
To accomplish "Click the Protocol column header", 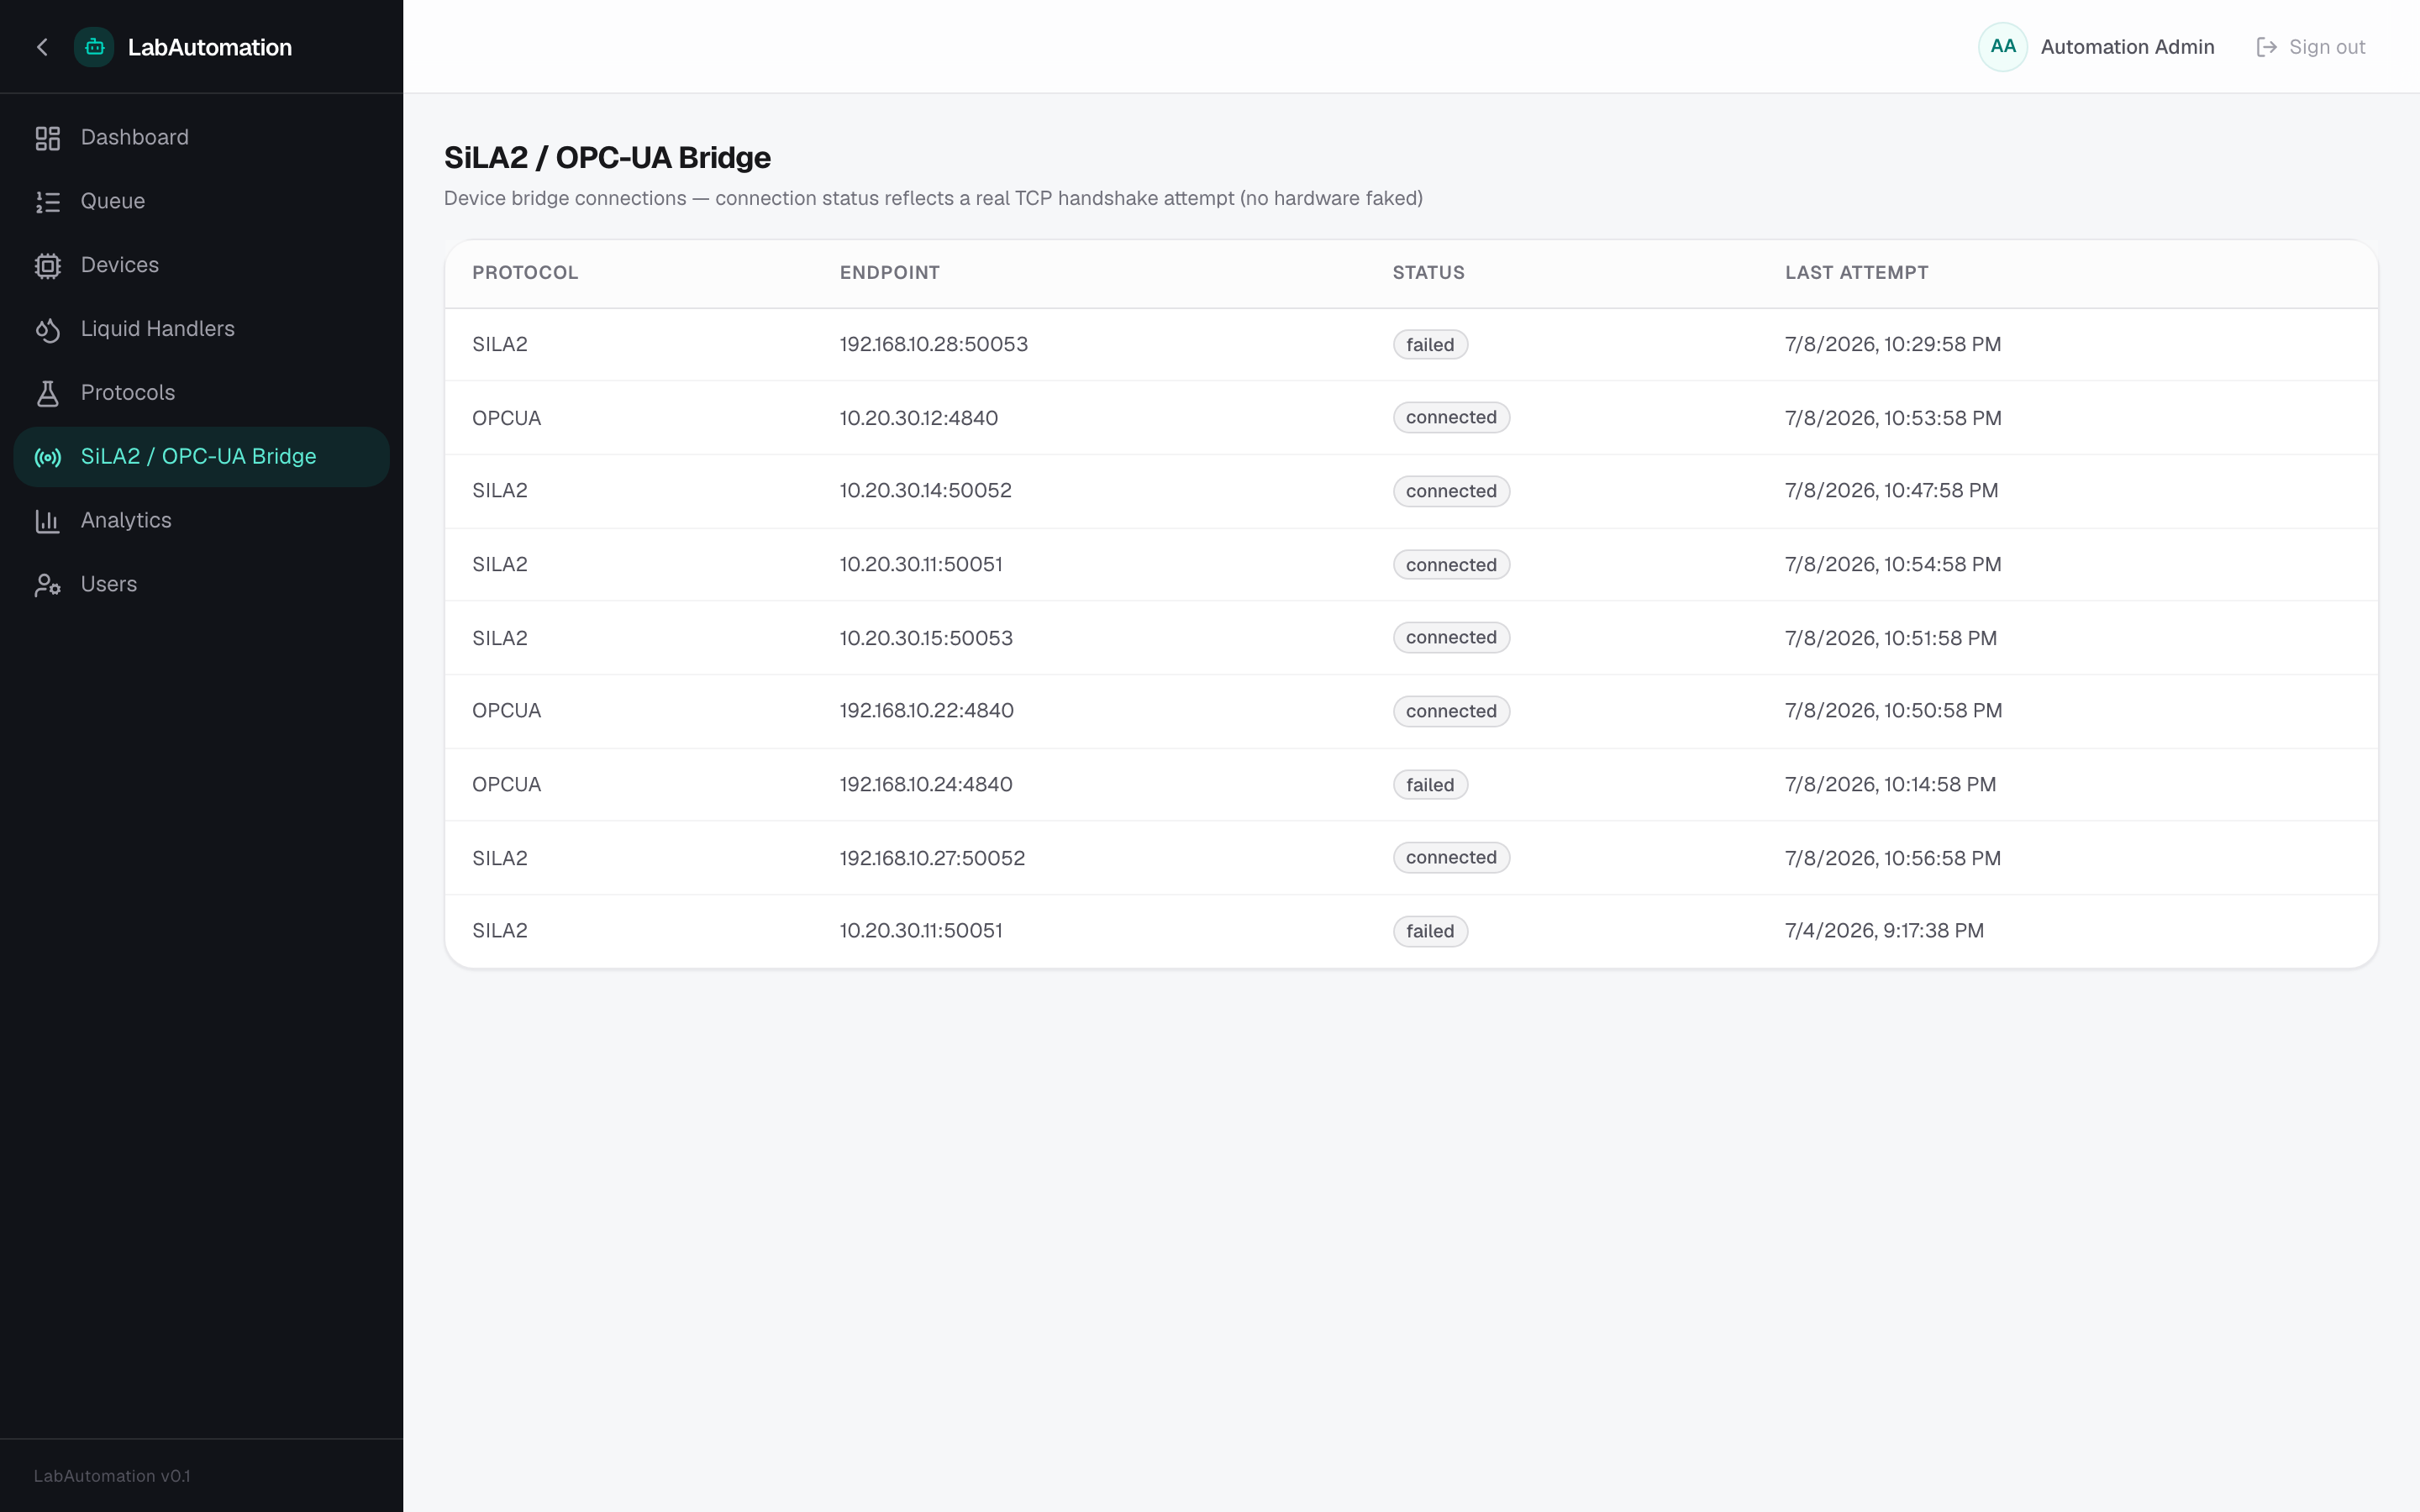I will [525, 273].
